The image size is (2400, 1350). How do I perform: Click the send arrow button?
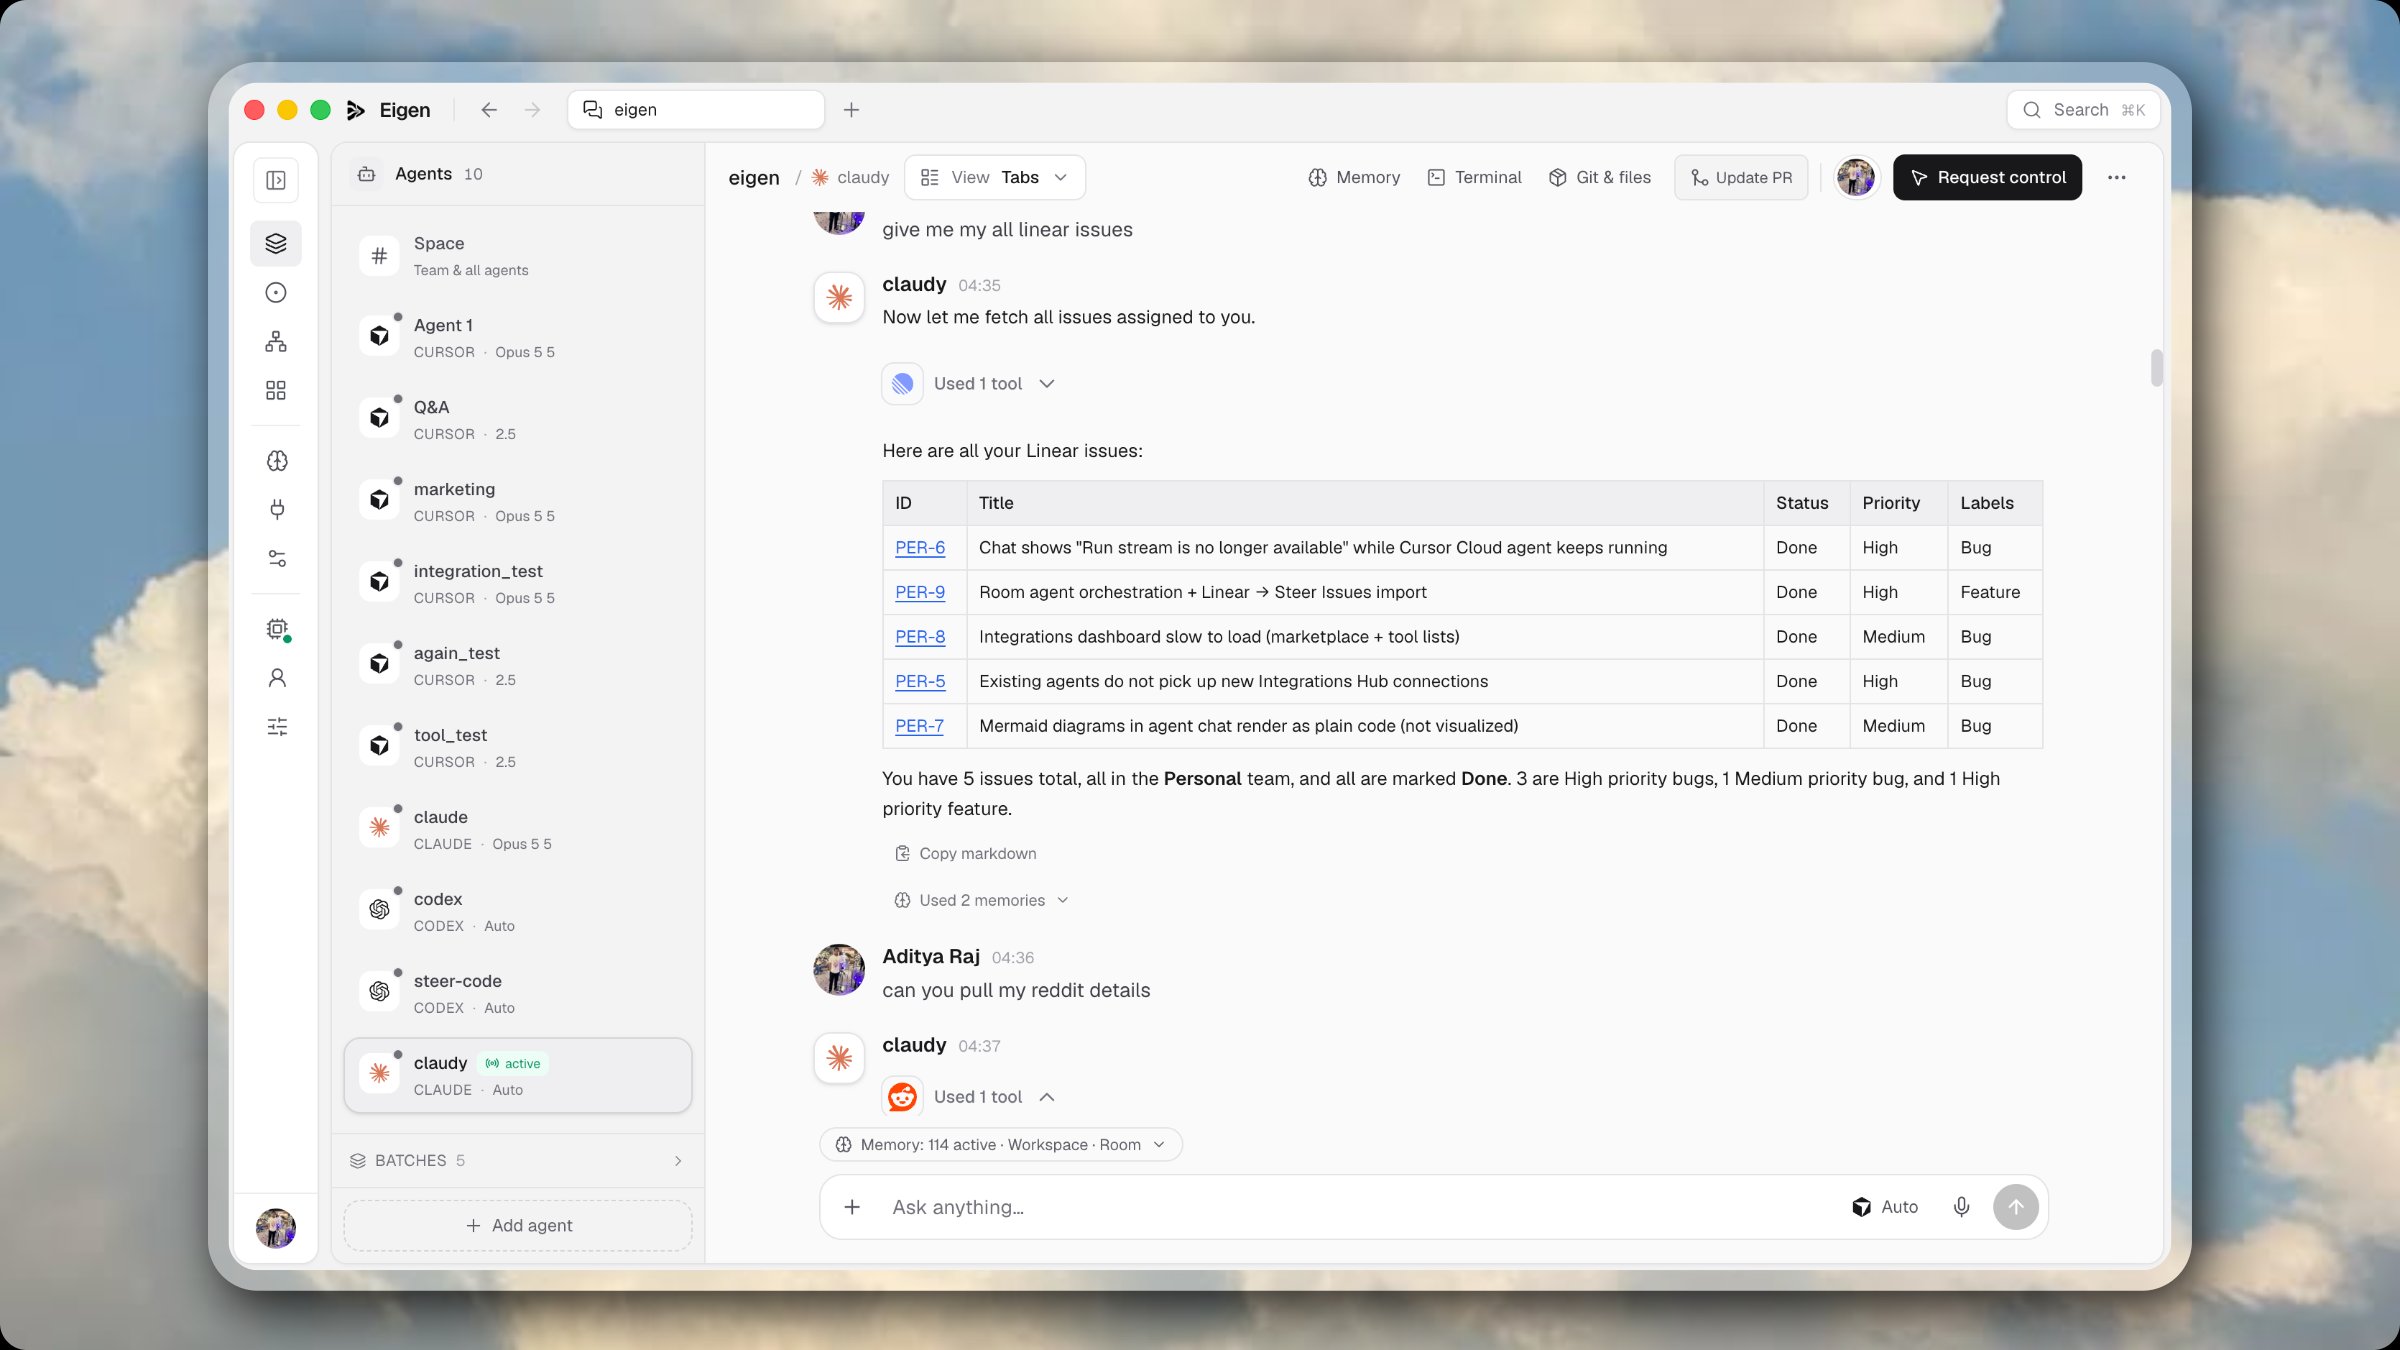click(x=2015, y=1207)
